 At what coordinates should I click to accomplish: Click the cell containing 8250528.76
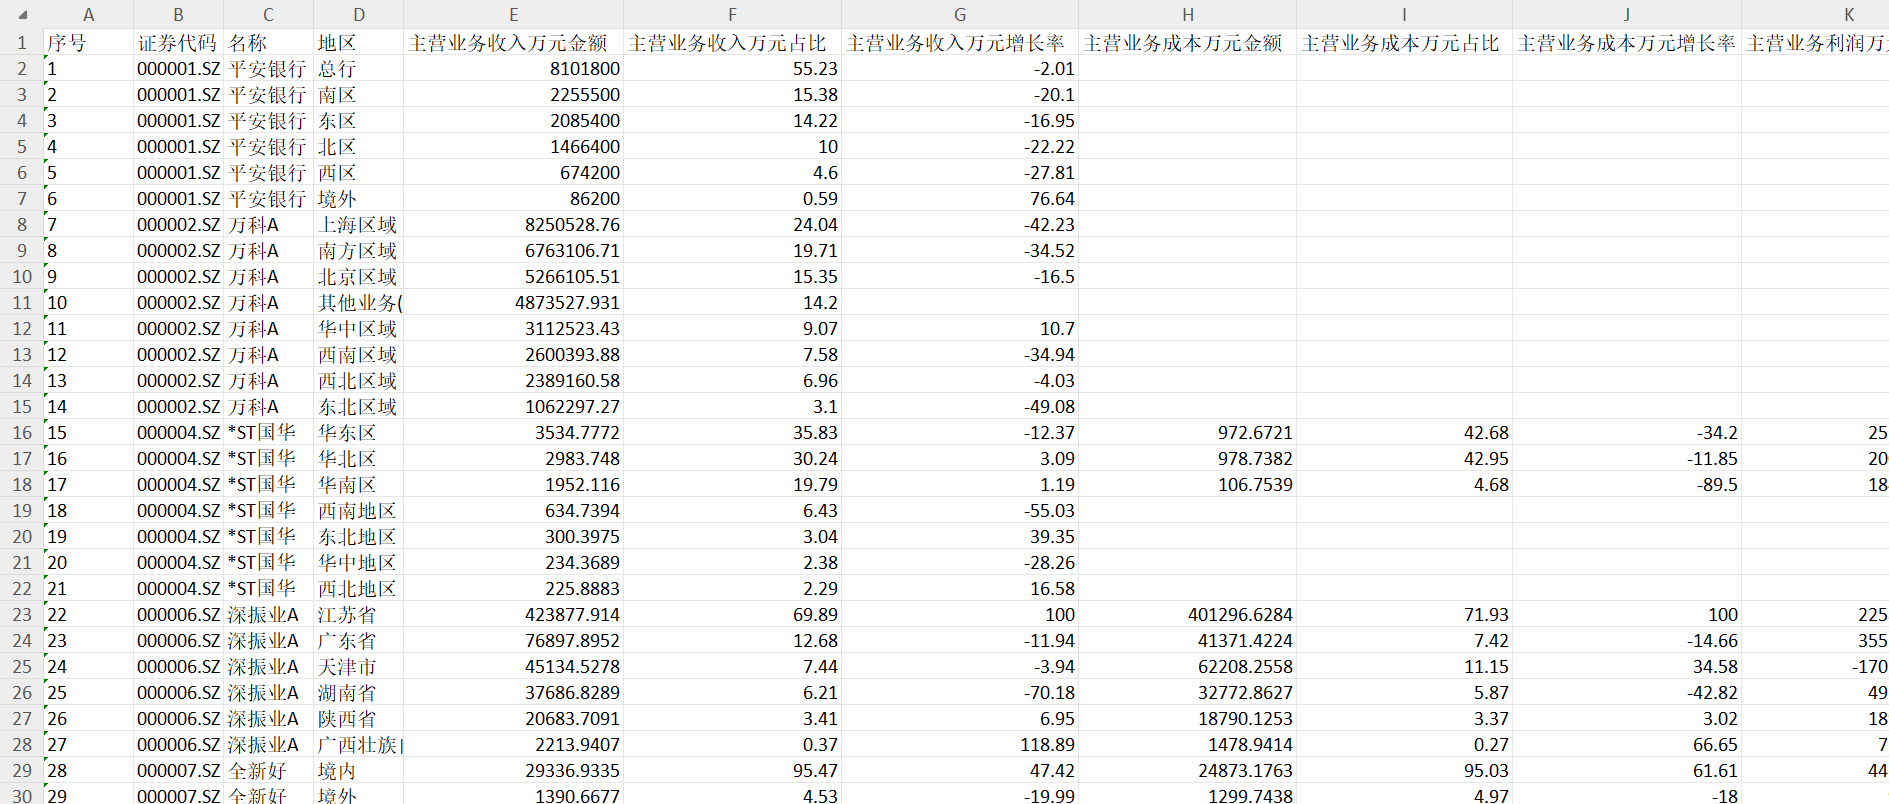tap(514, 225)
